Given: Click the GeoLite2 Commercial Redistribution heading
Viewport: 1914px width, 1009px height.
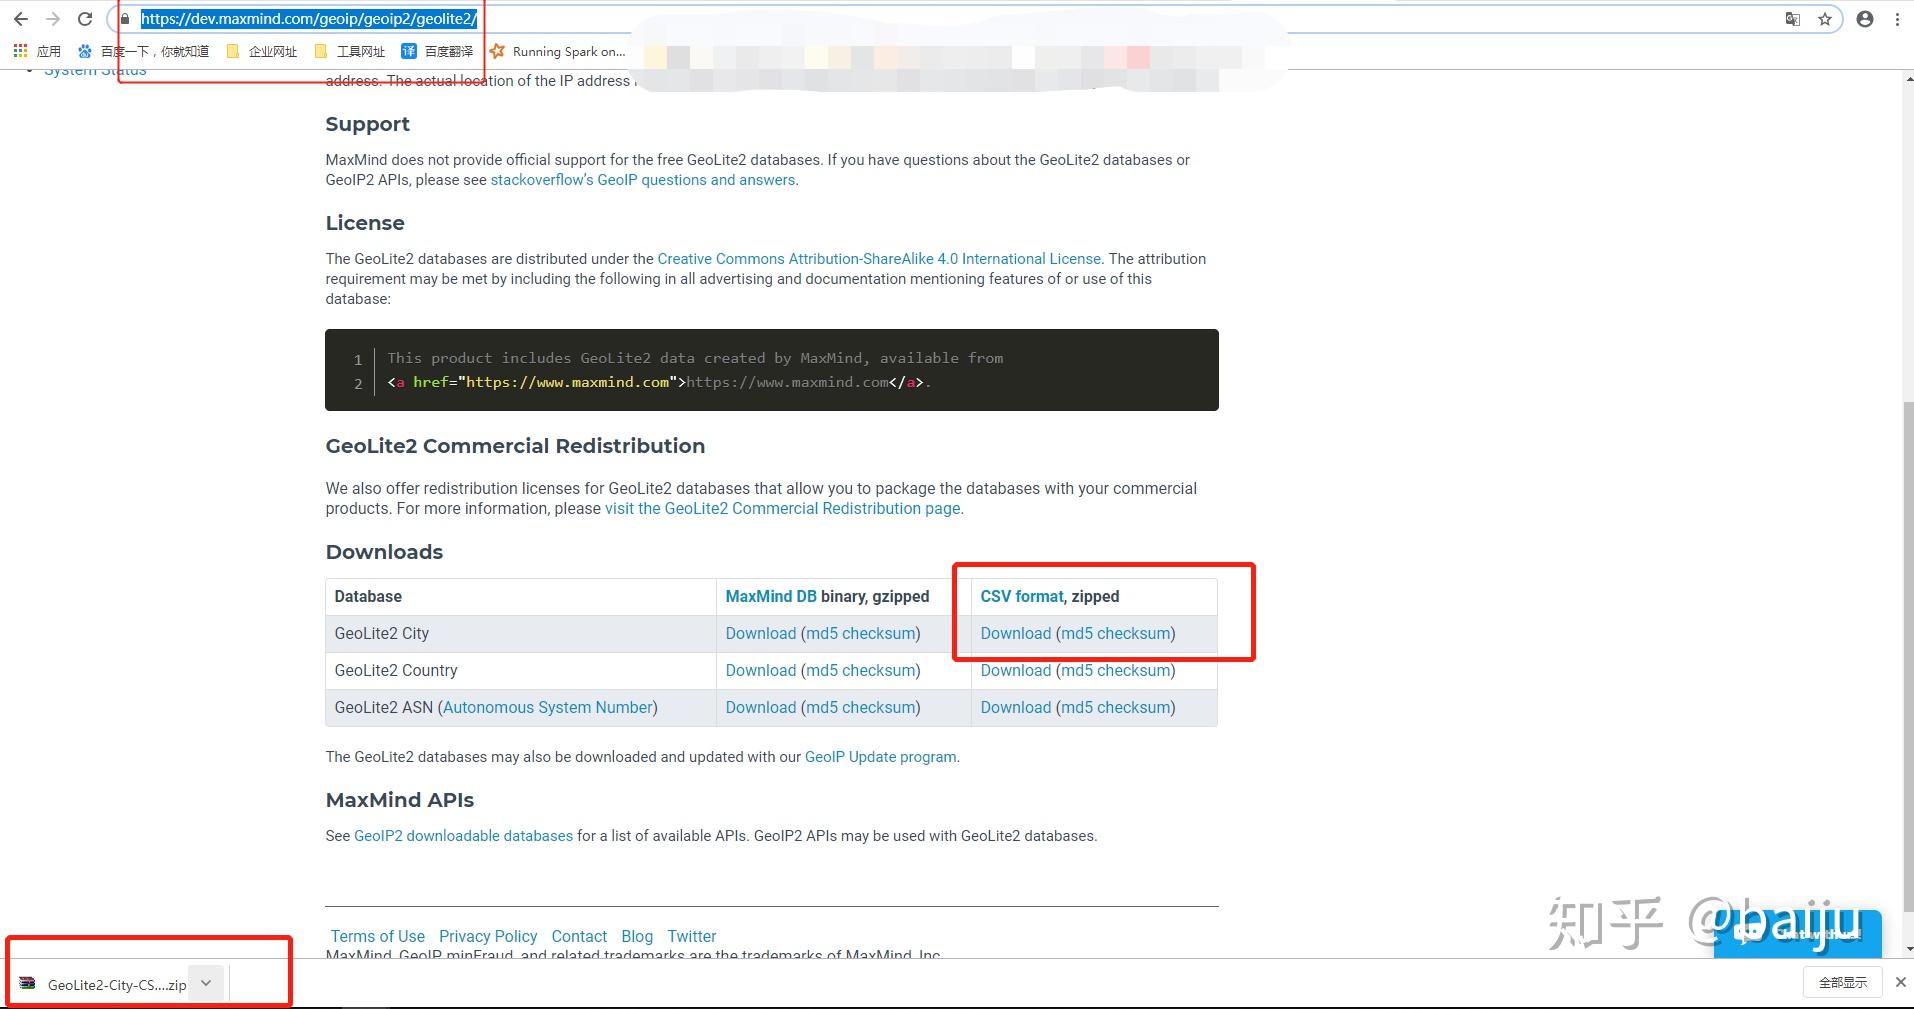Looking at the screenshot, I should (x=515, y=446).
